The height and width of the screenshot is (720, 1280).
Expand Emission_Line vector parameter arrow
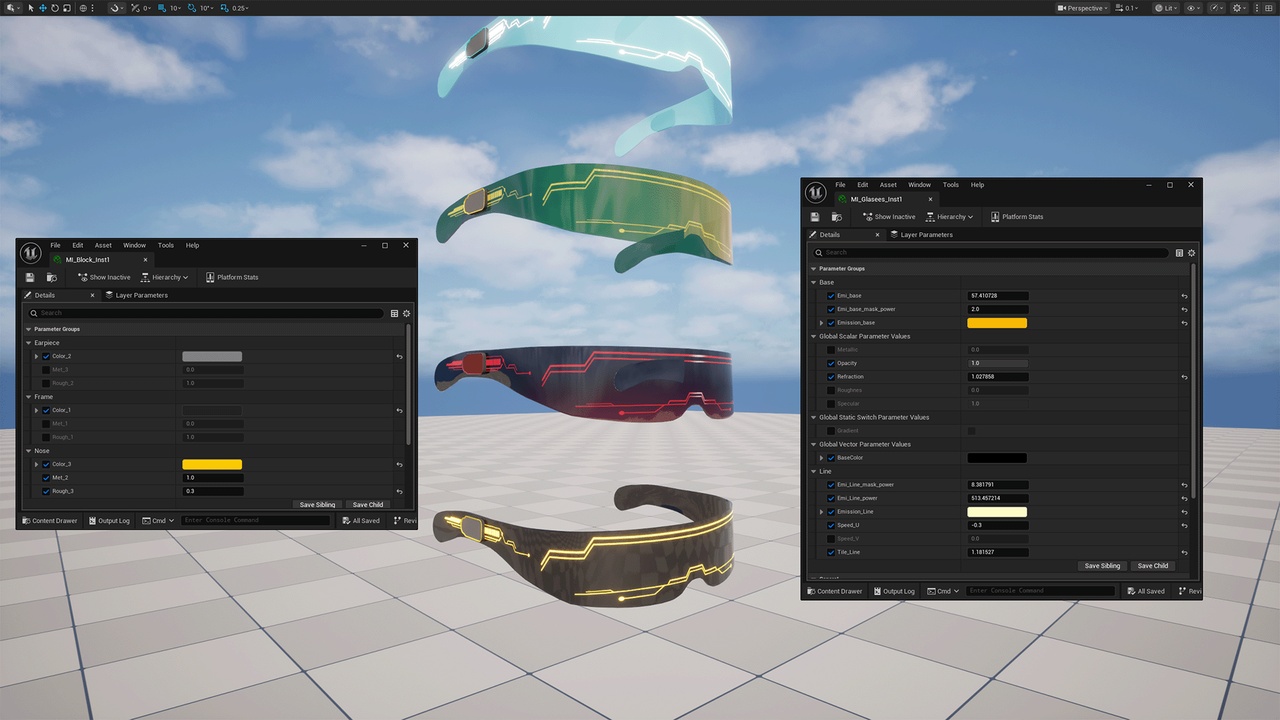822,512
